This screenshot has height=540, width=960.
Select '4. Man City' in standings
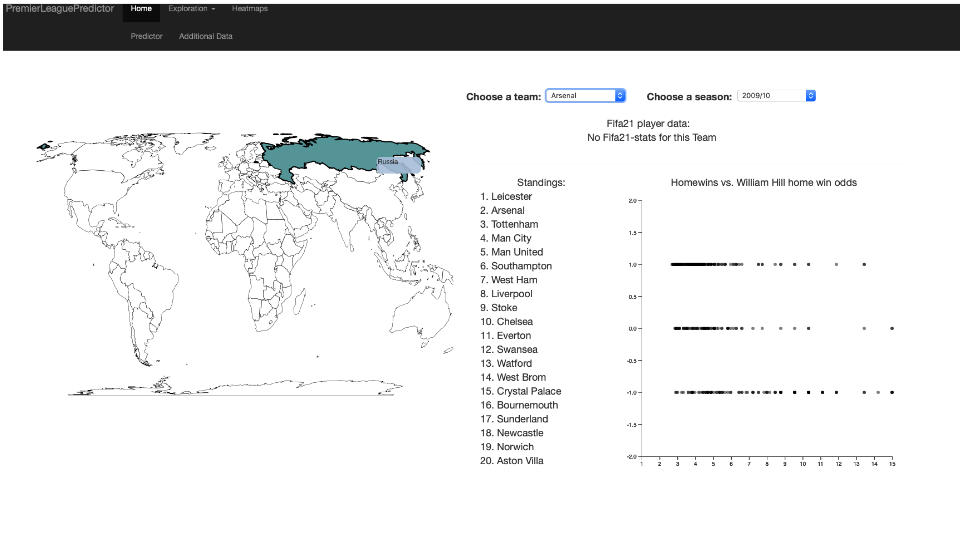[506, 238]
